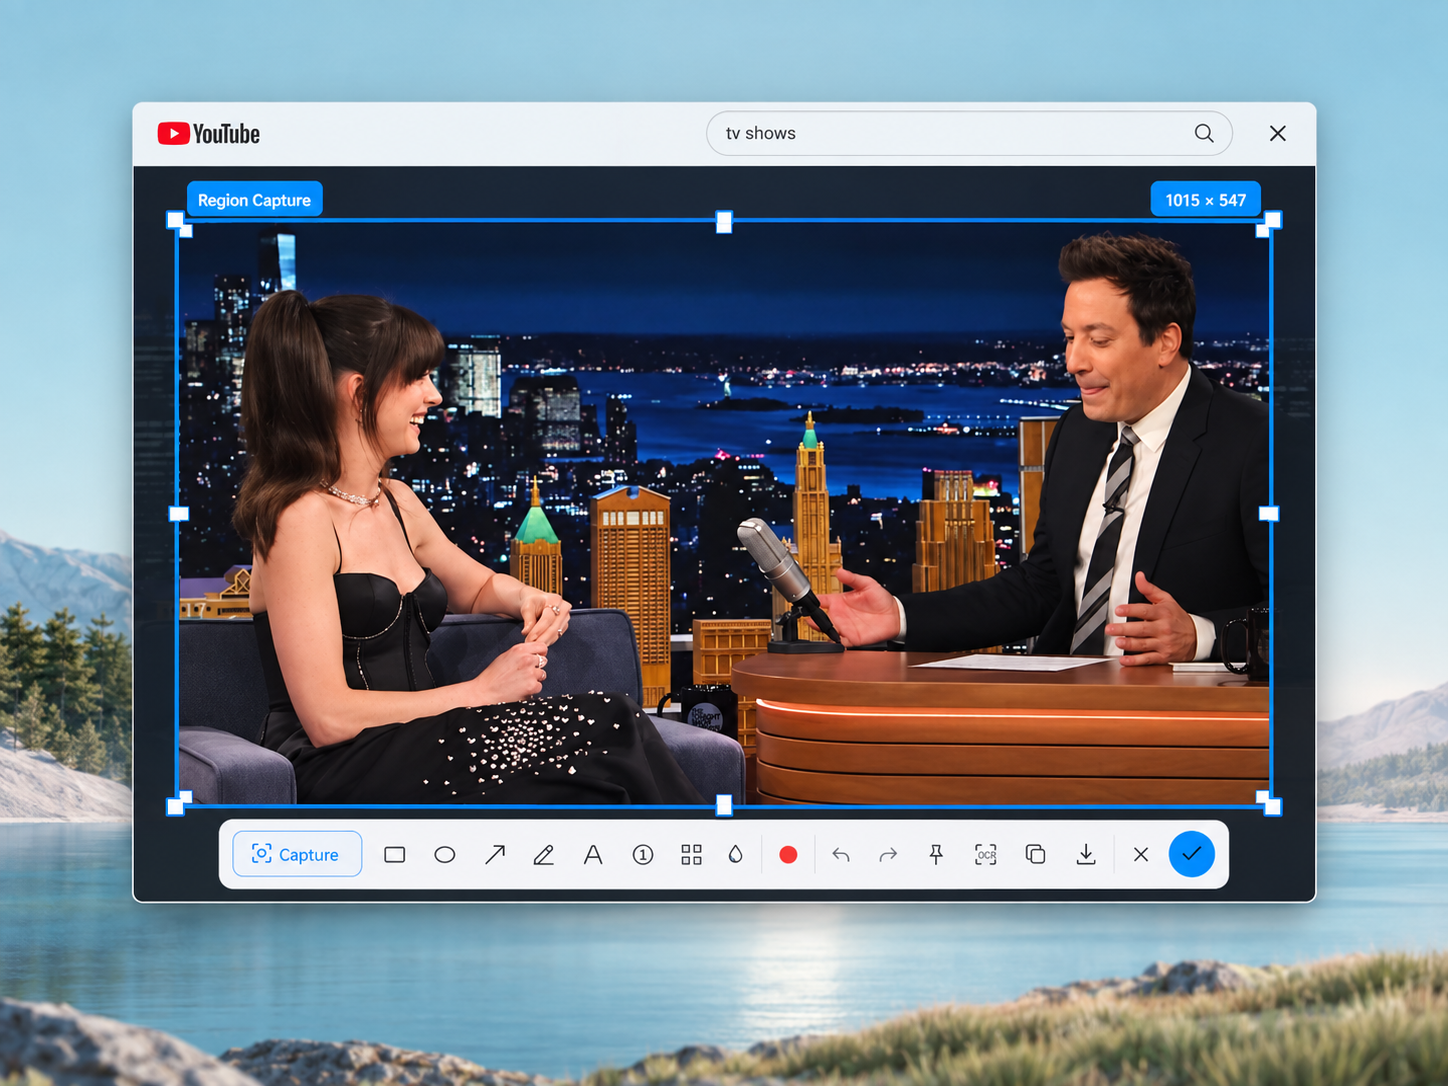The height and width of the screenshot is (1086, 1448).
Task: Choose the arrow annotation tool
Action: 495,855
